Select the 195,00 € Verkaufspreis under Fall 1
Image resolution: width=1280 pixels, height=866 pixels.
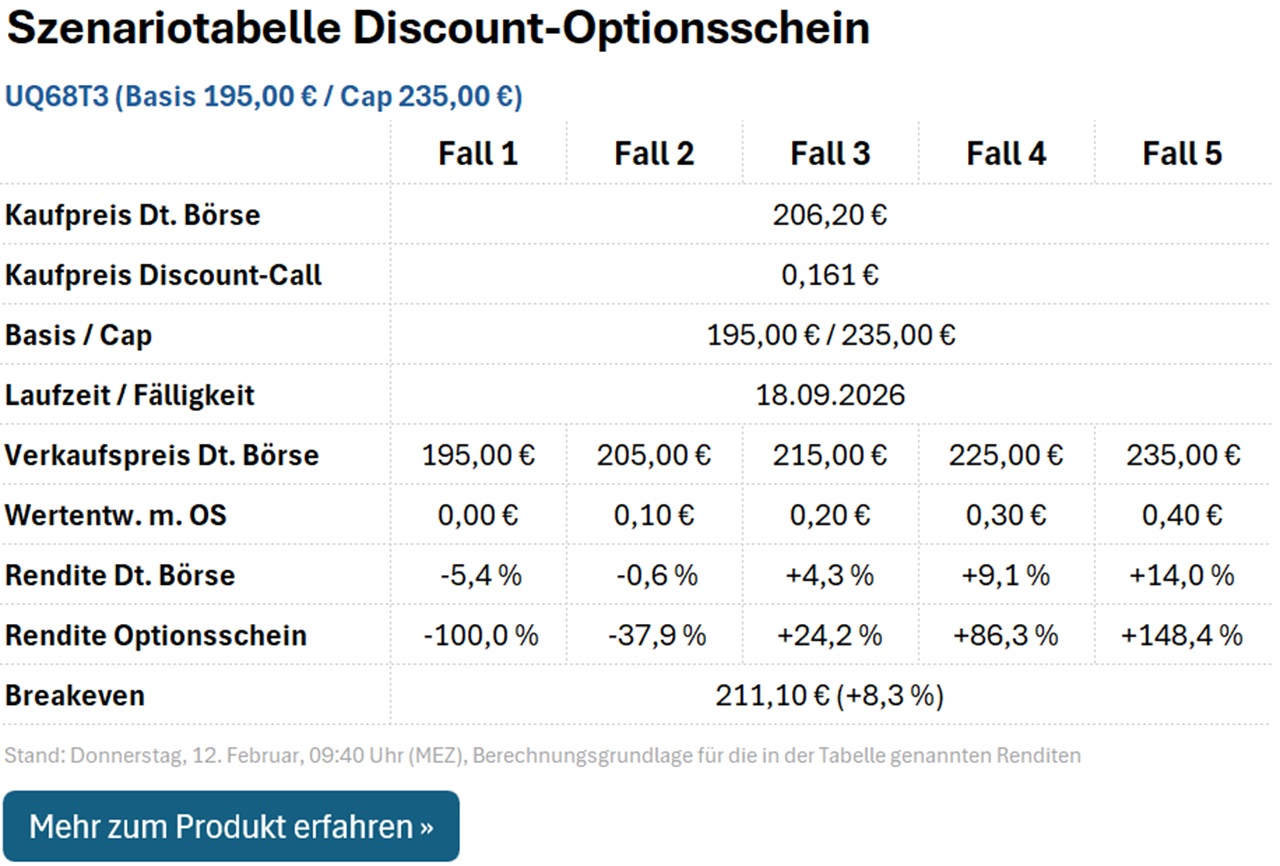478,454
